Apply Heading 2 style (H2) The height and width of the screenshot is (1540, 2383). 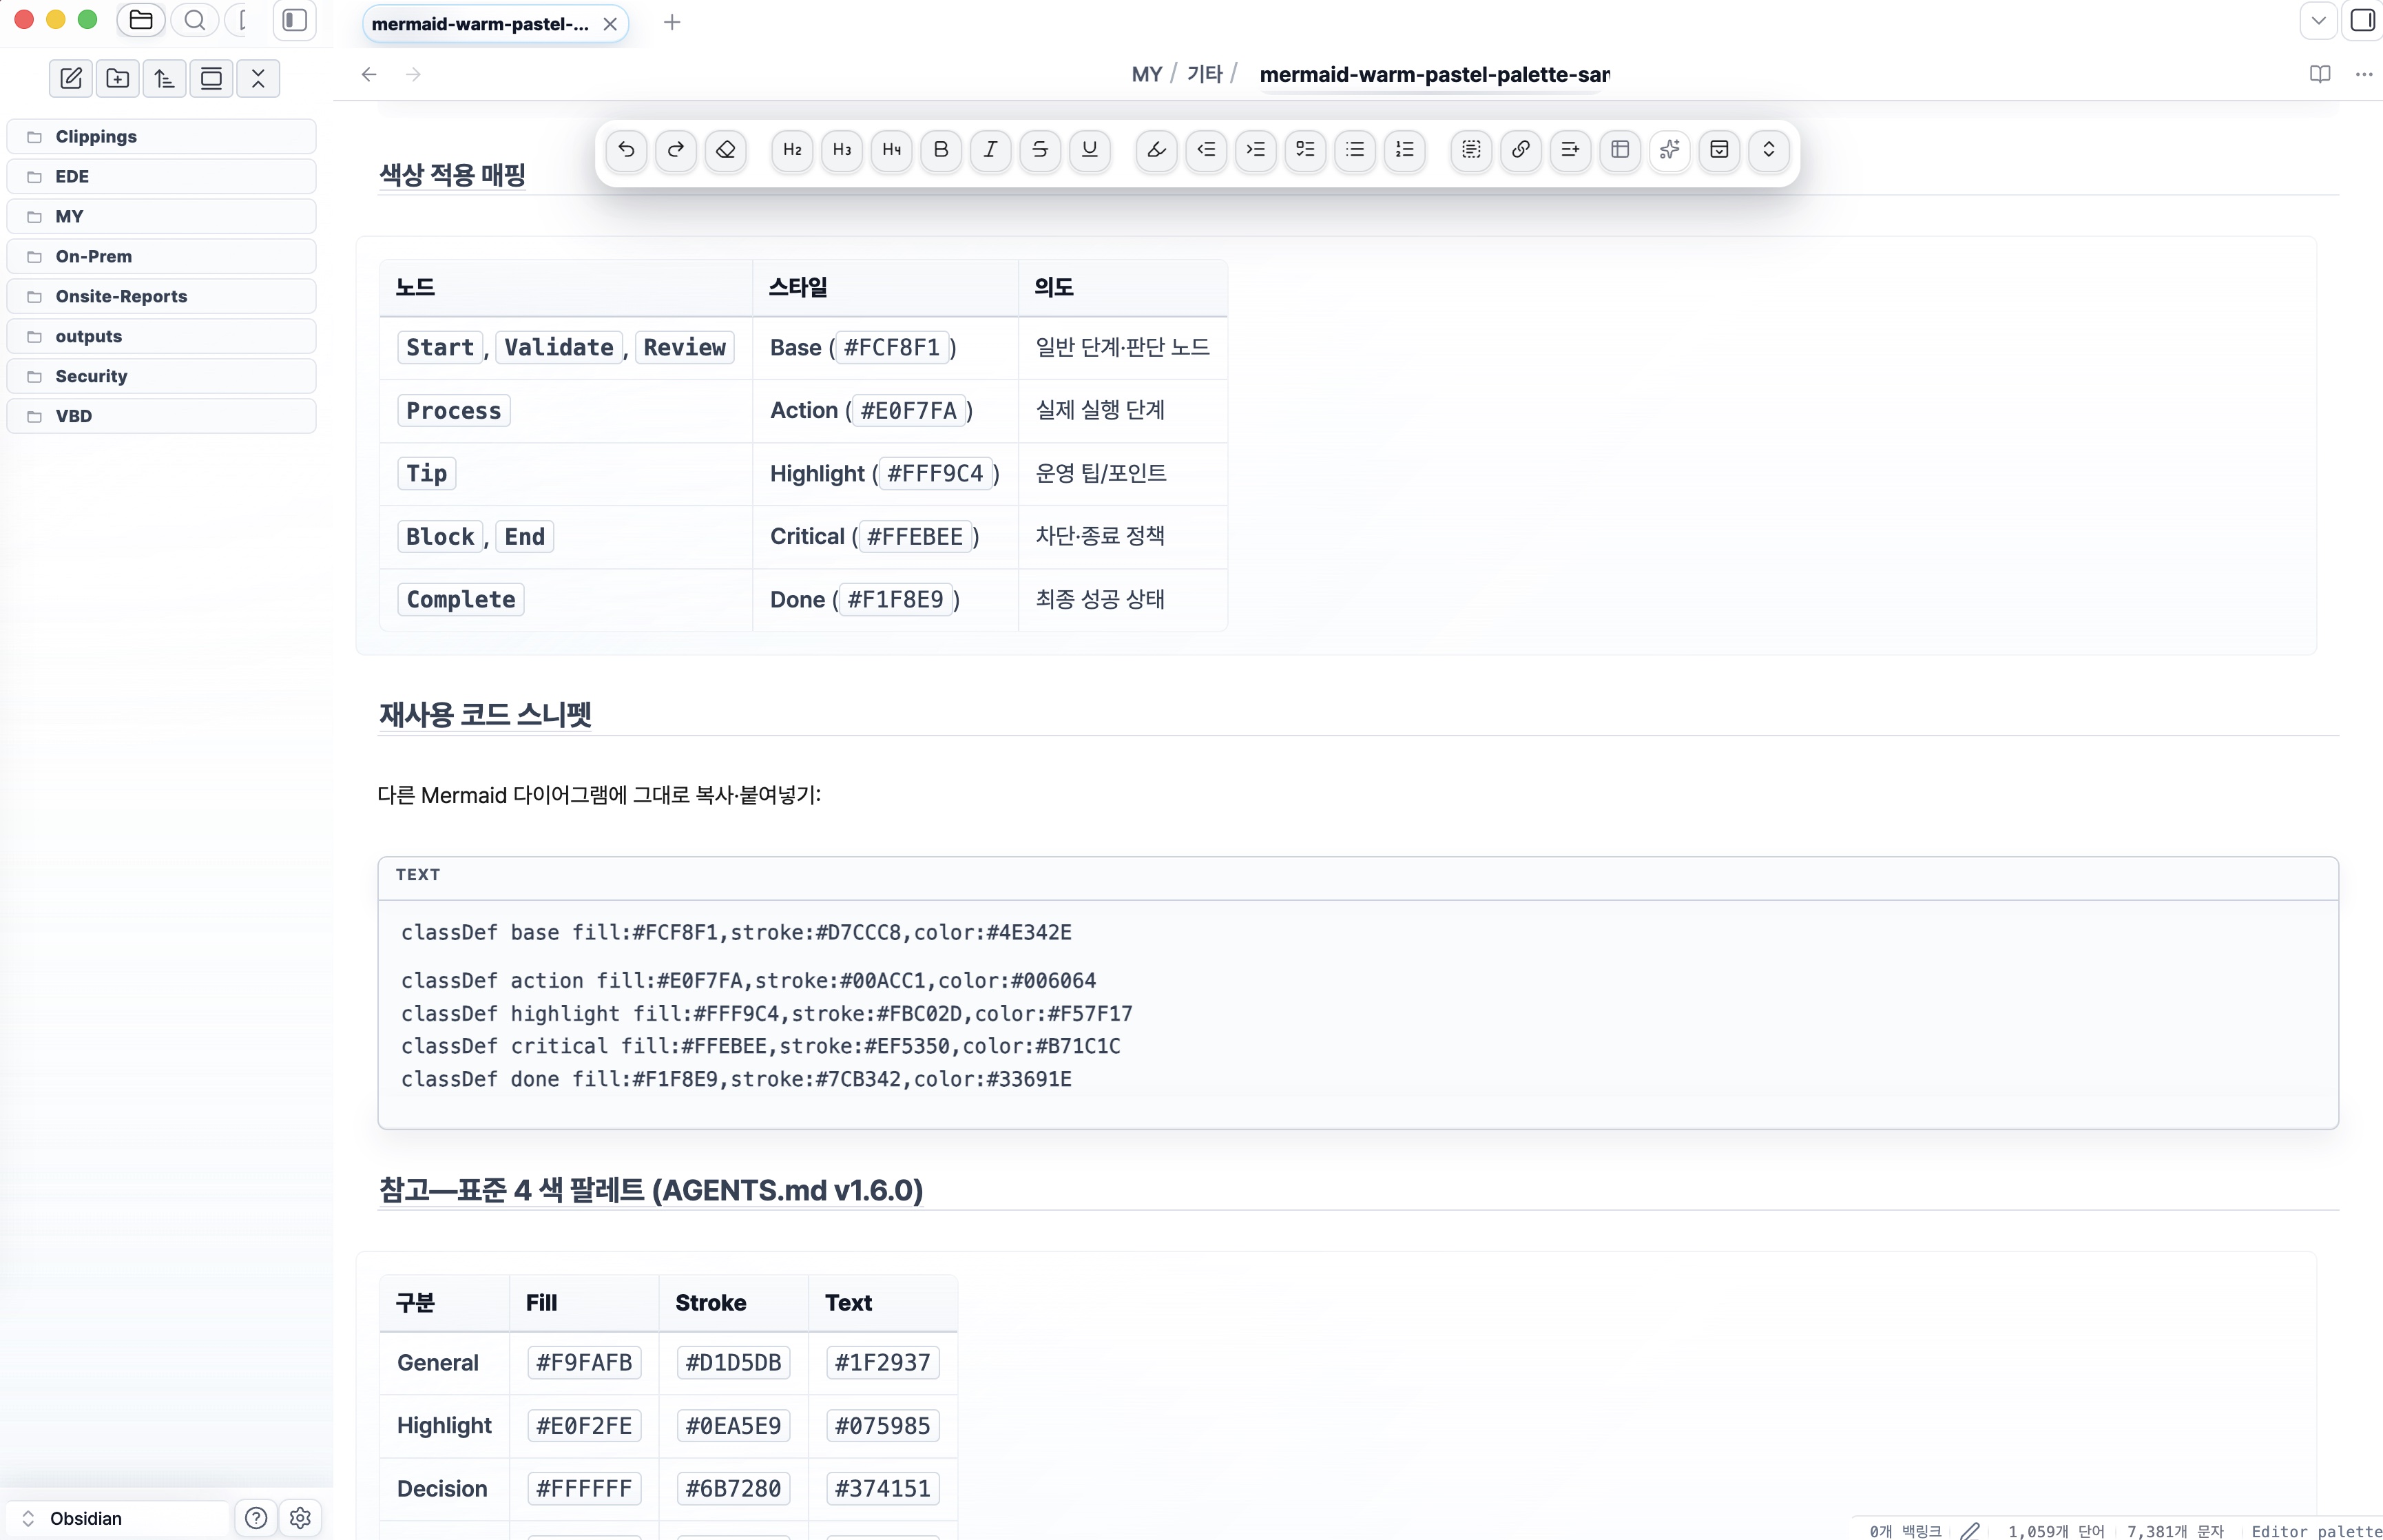click(793, 150)
